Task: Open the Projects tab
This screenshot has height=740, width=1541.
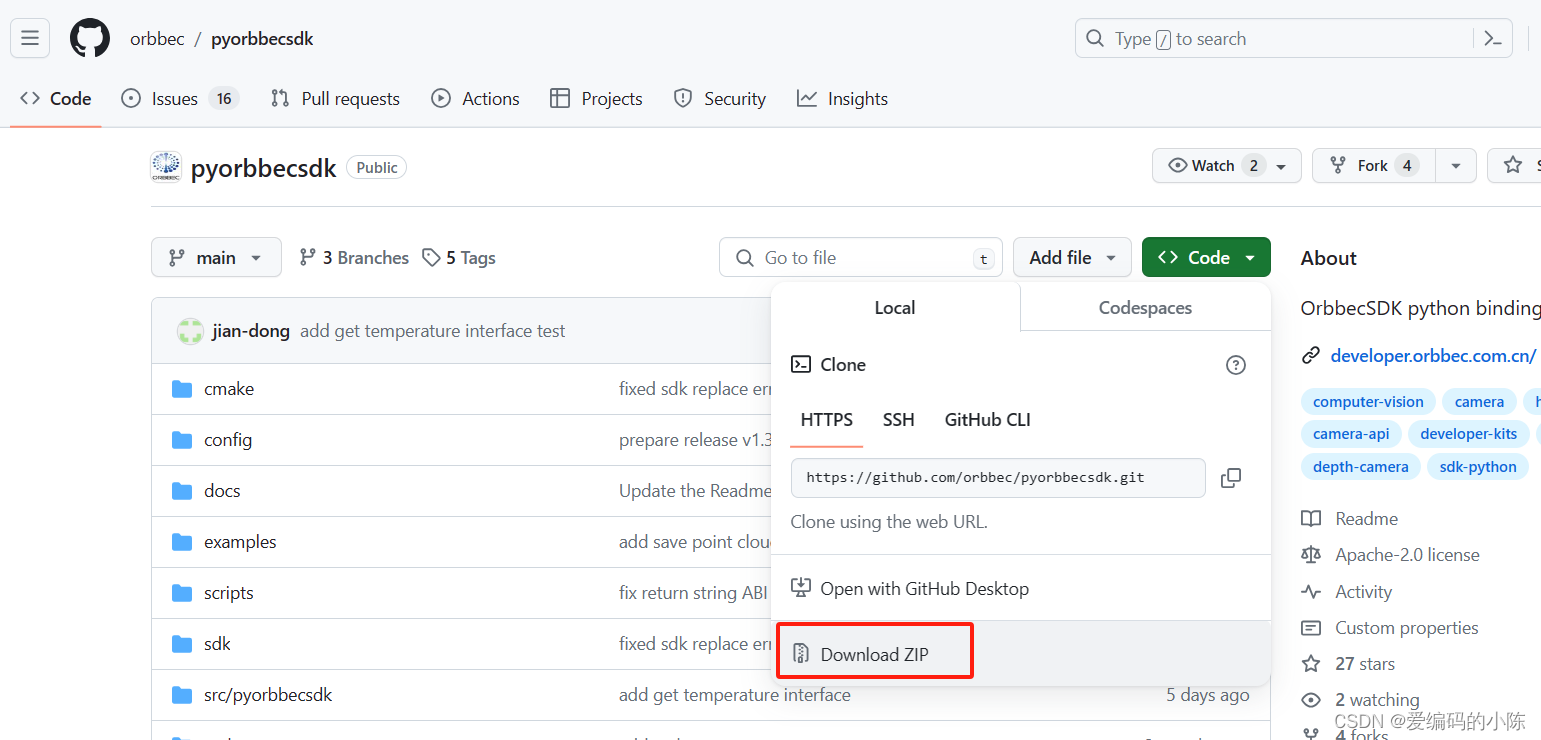Action: pos(596,98)
